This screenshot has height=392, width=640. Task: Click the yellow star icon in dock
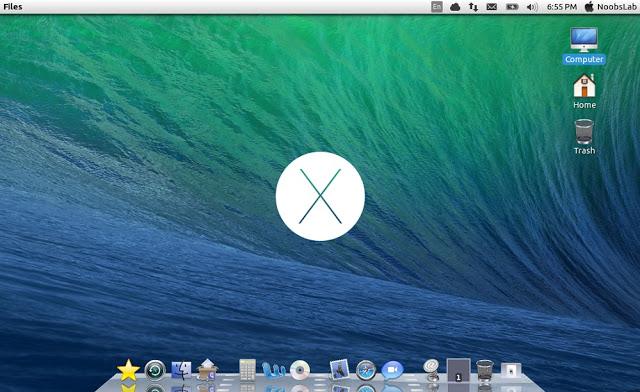128,370
